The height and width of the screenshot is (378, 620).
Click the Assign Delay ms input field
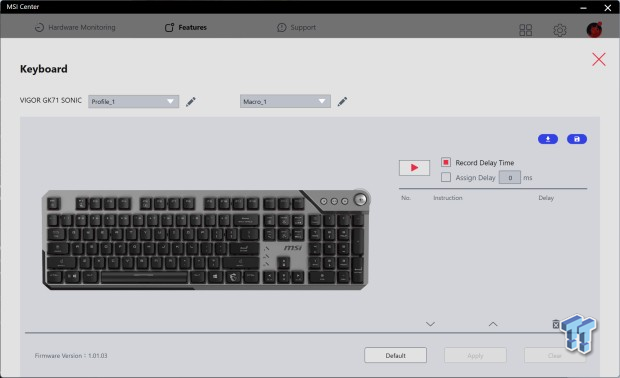510,178
